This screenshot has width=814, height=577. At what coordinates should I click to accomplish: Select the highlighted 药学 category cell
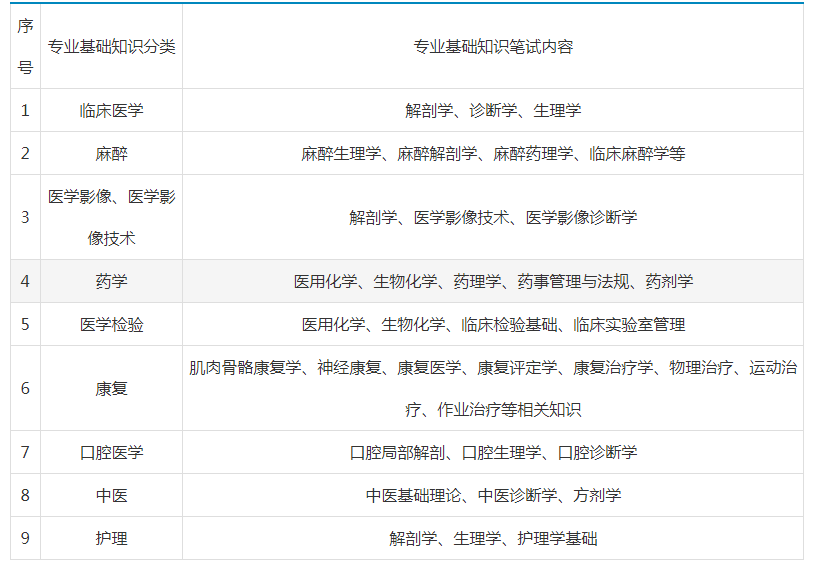coord(111,282)
